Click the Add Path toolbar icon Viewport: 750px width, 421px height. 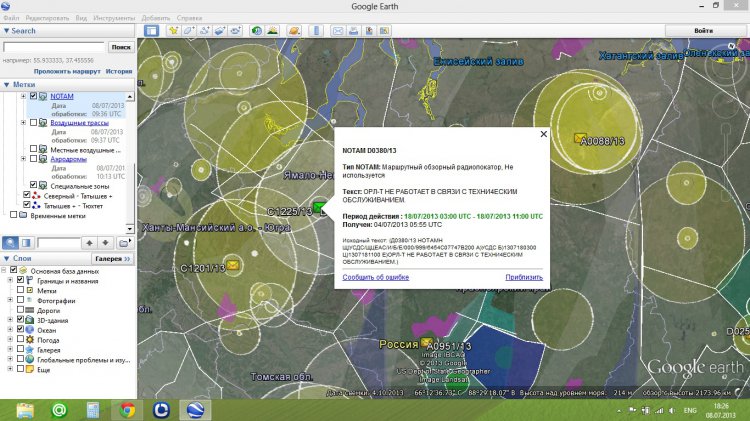pyautogui.click(x=205, y=31)
